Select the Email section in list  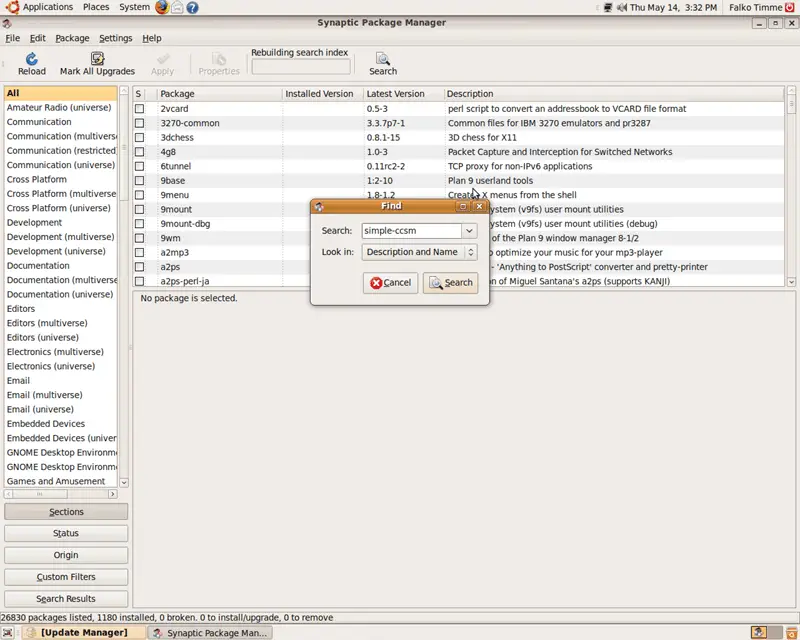61,381
